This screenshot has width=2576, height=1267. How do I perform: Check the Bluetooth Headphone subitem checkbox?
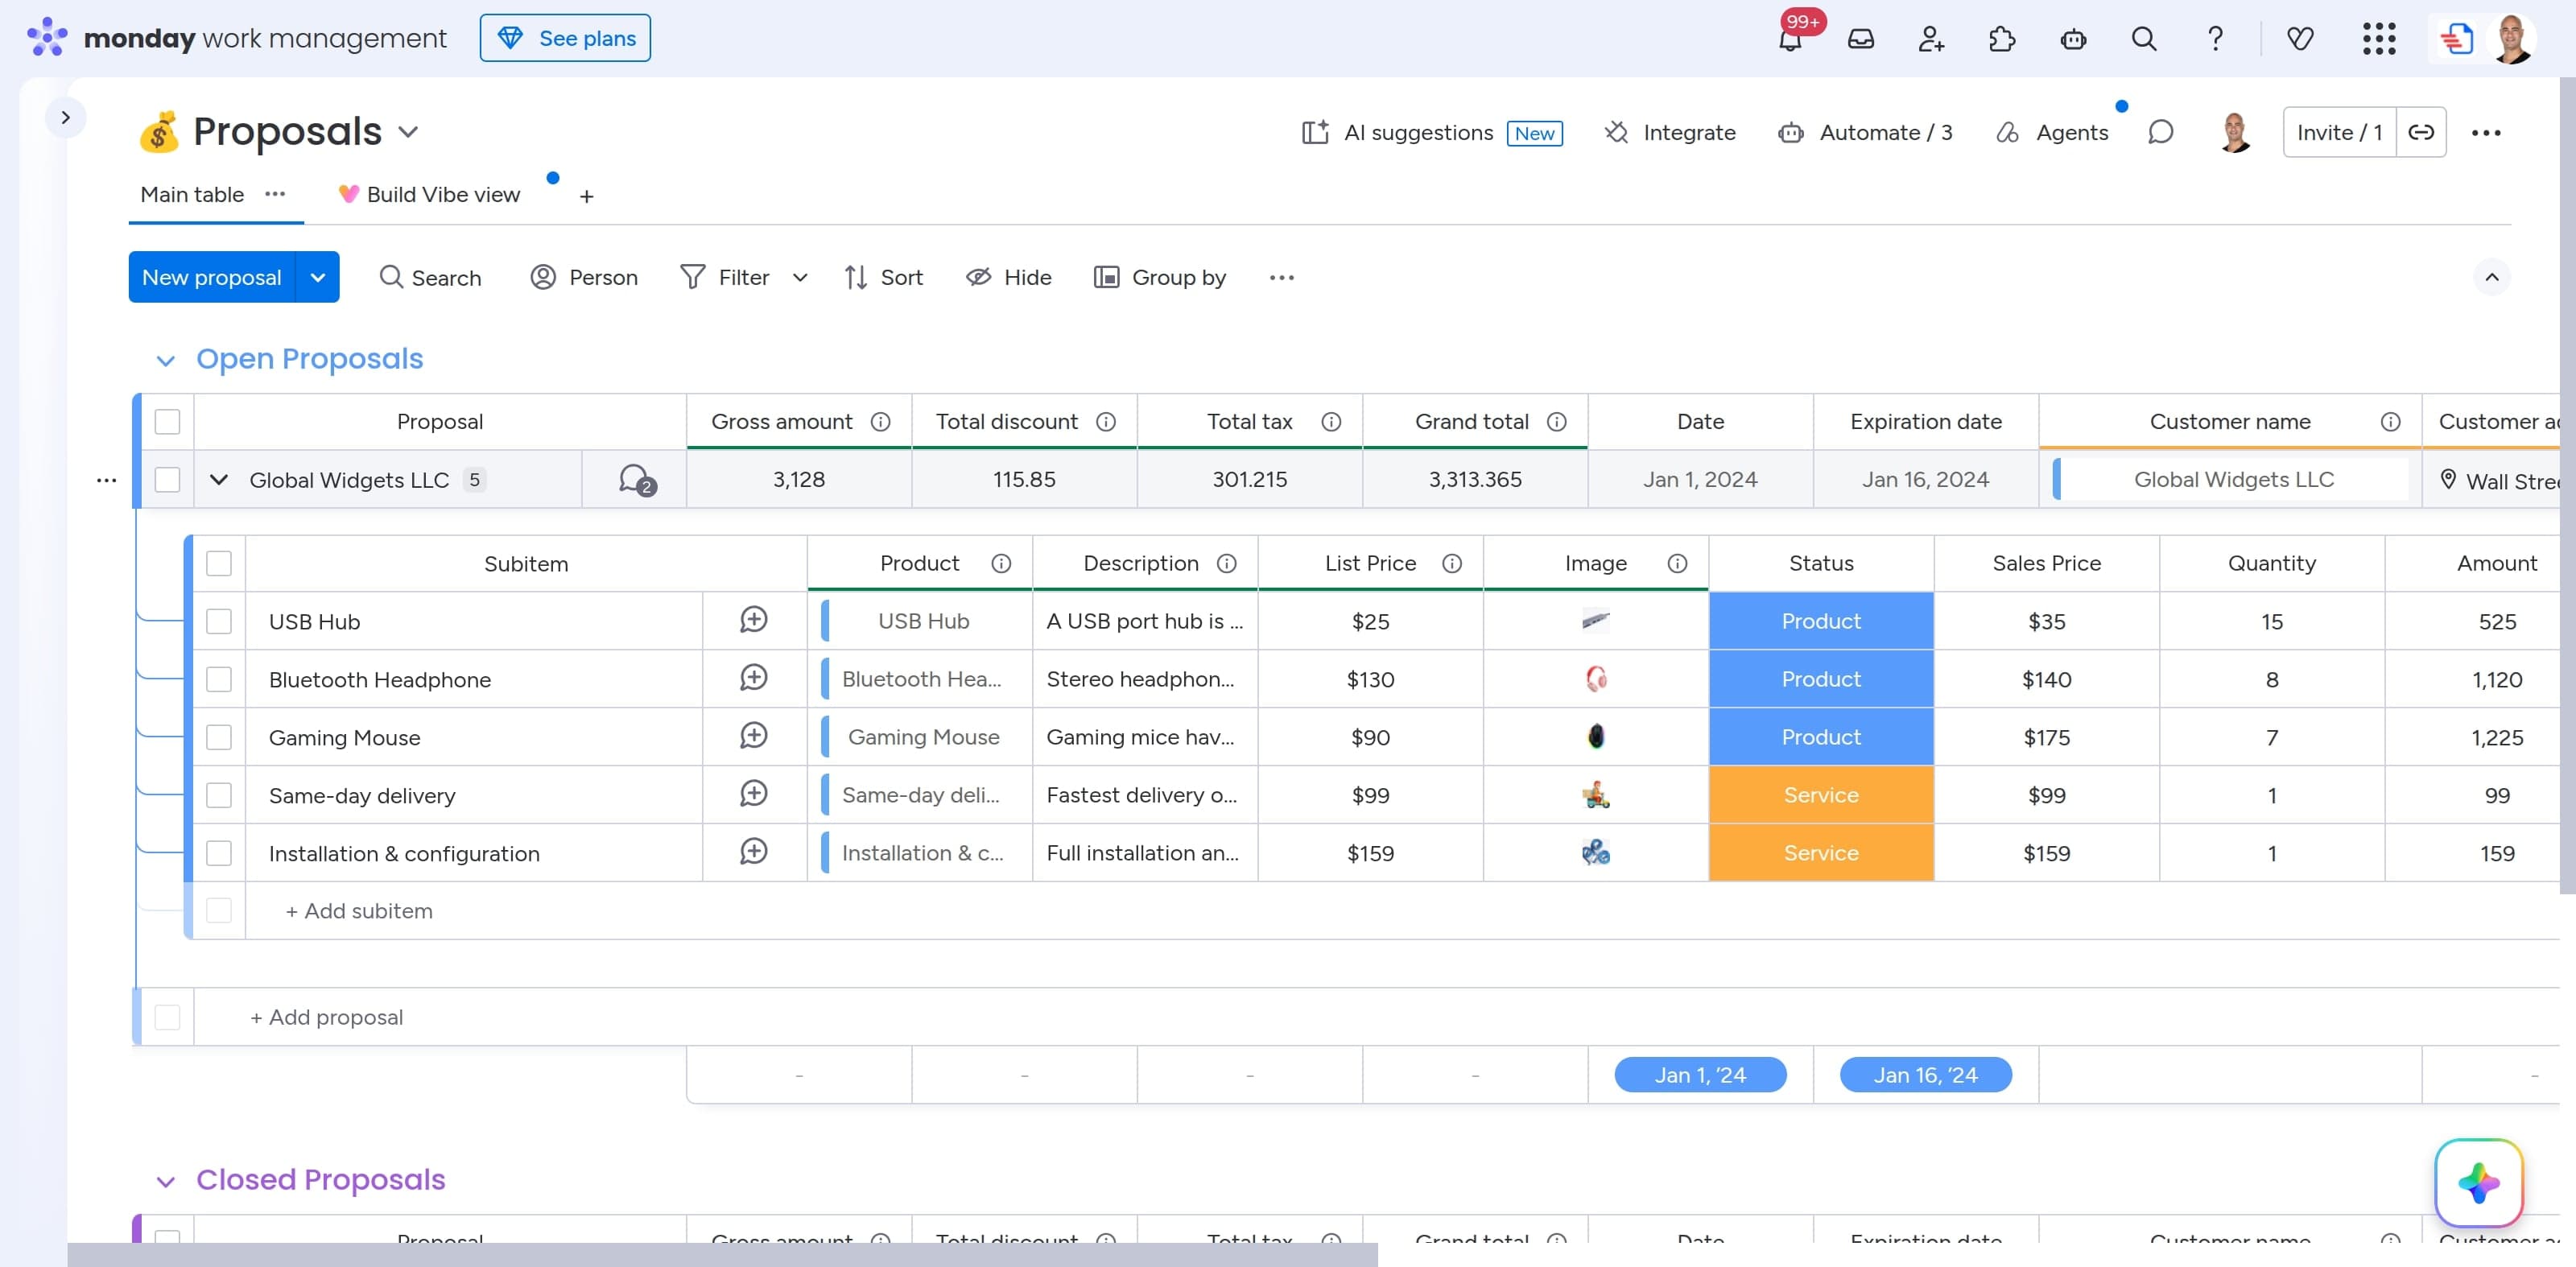219,679
